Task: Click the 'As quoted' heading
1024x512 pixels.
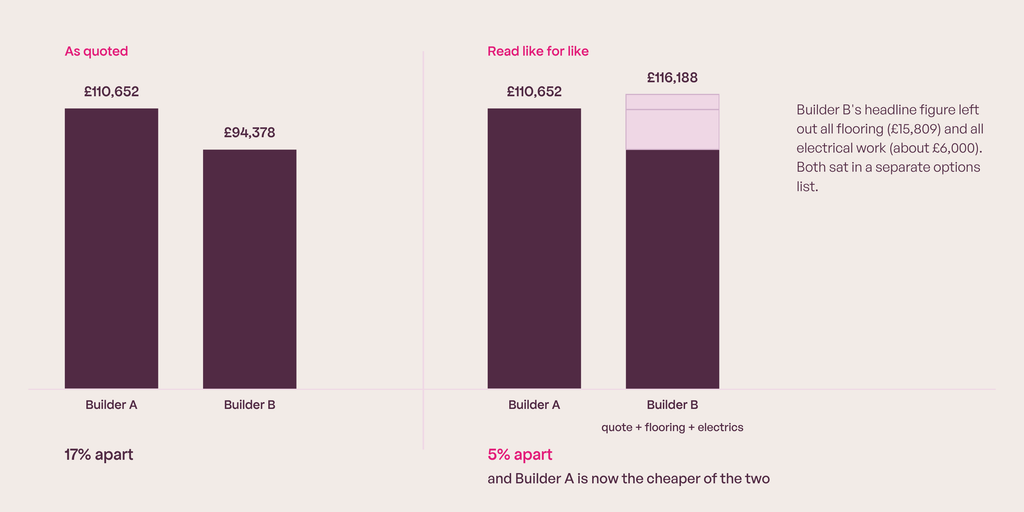Action: (96, 52)
